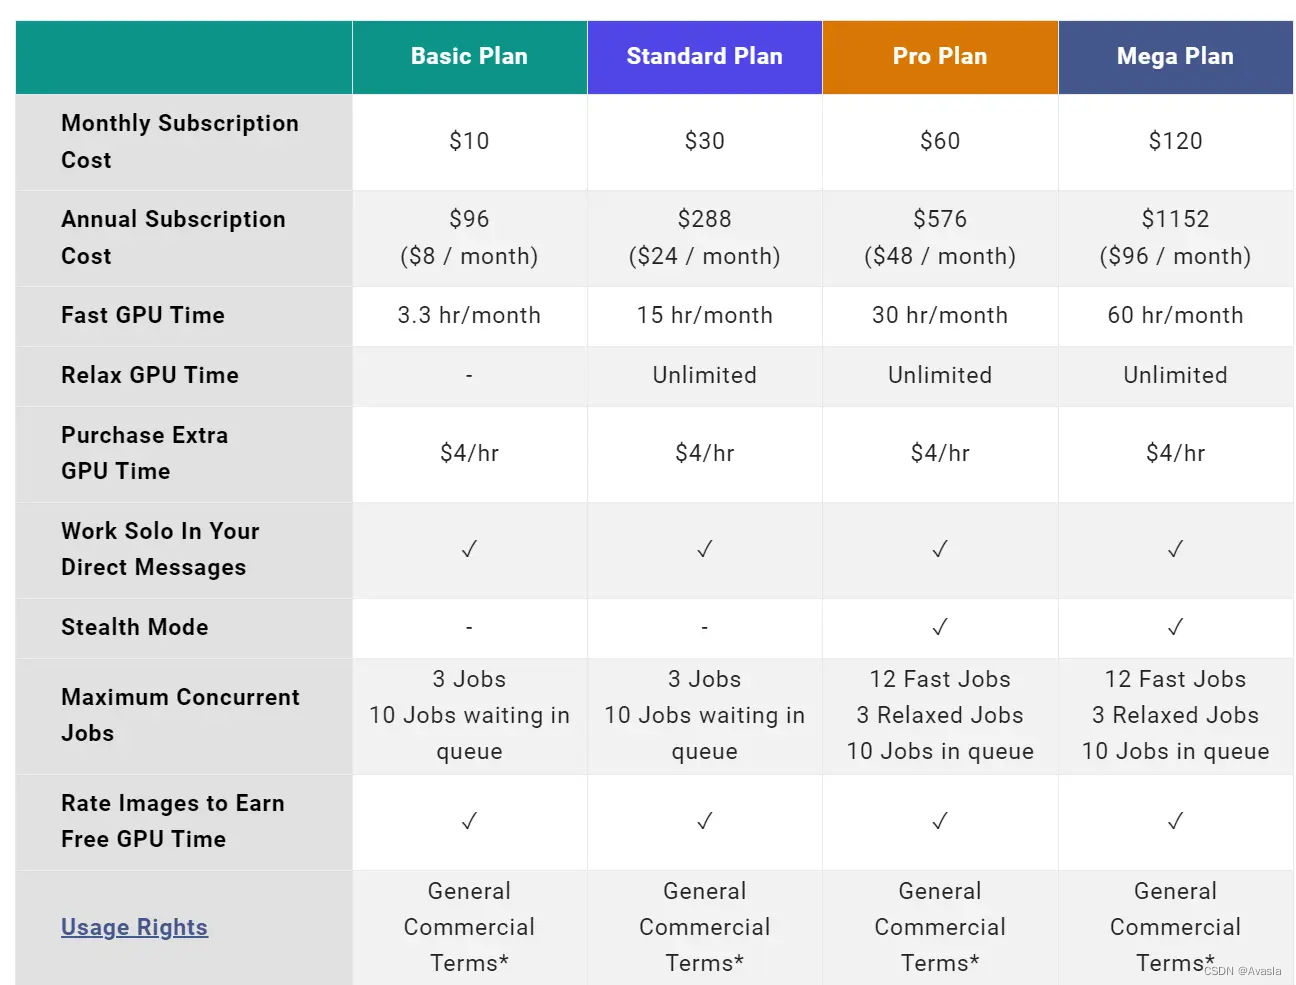Viewport: 1296px width, 985px height.
Task: Click Standard Plan Work Solo checkmark
Action: (705, 549)
